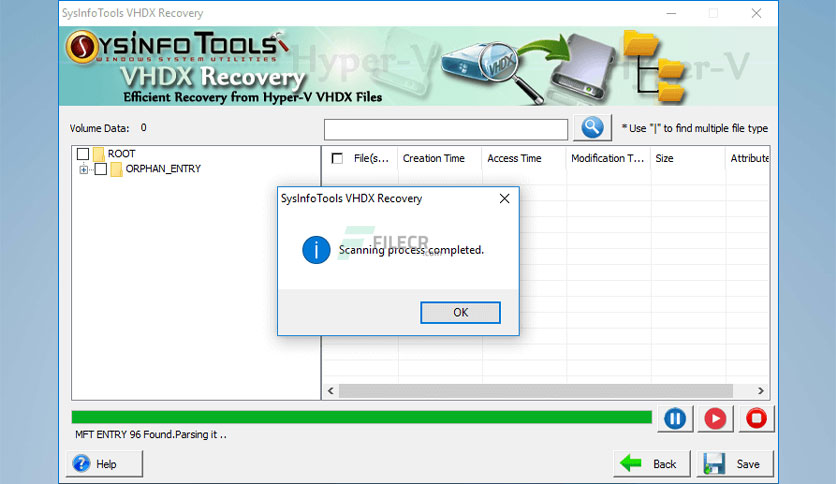The width and height of the screenshot is (836, 484).
Task: Minimize the SysInfoTools VHDX Recovery window
Action: coord(671,13)
